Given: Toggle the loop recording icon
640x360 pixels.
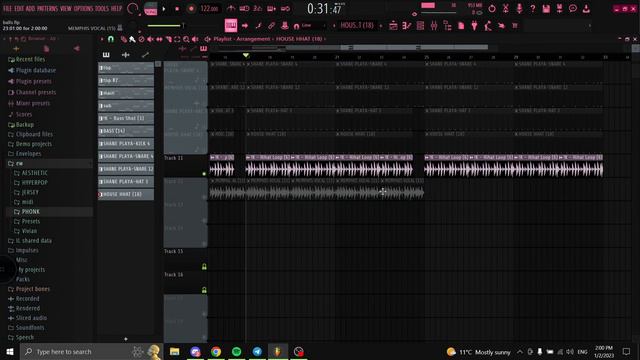Looking at the screenshot, I should [285, 9].
